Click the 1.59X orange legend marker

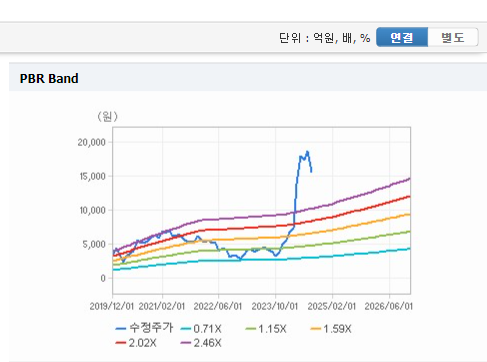click(x=315, y=329)
